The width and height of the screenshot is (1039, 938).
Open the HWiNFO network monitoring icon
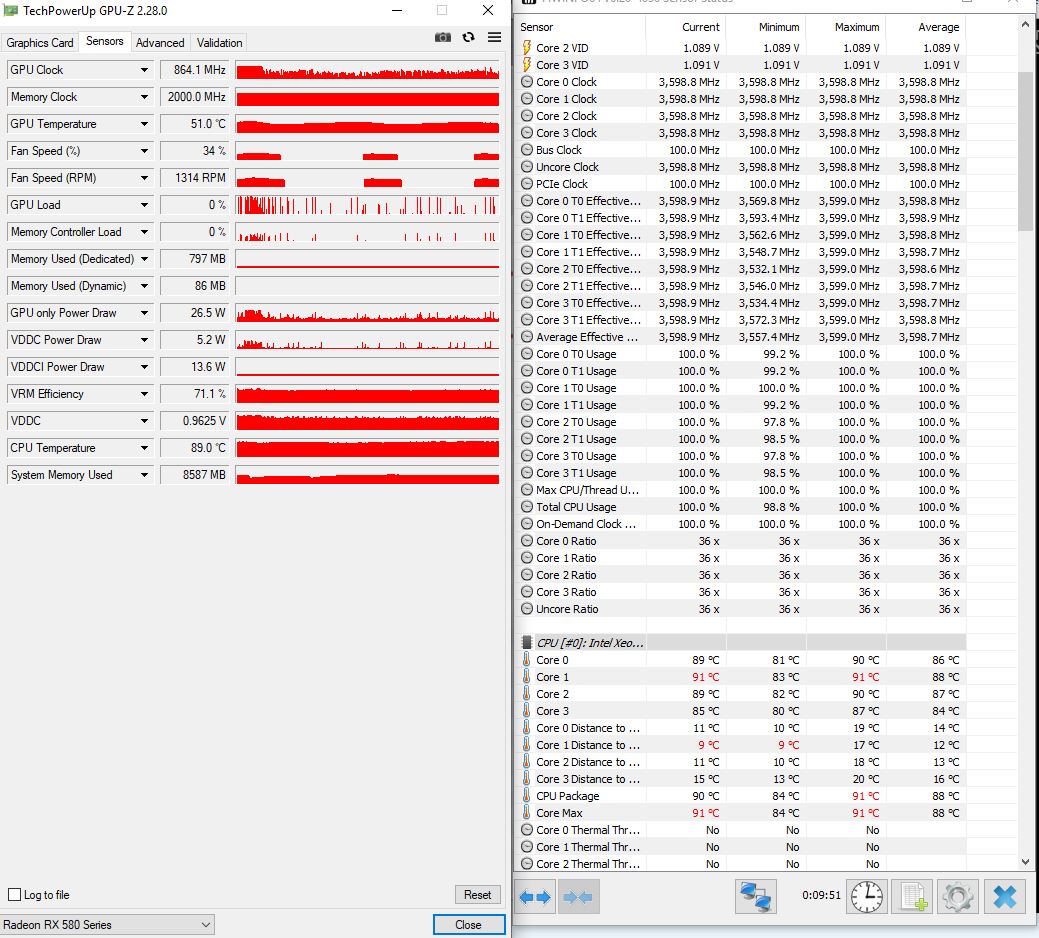(755, 898)
